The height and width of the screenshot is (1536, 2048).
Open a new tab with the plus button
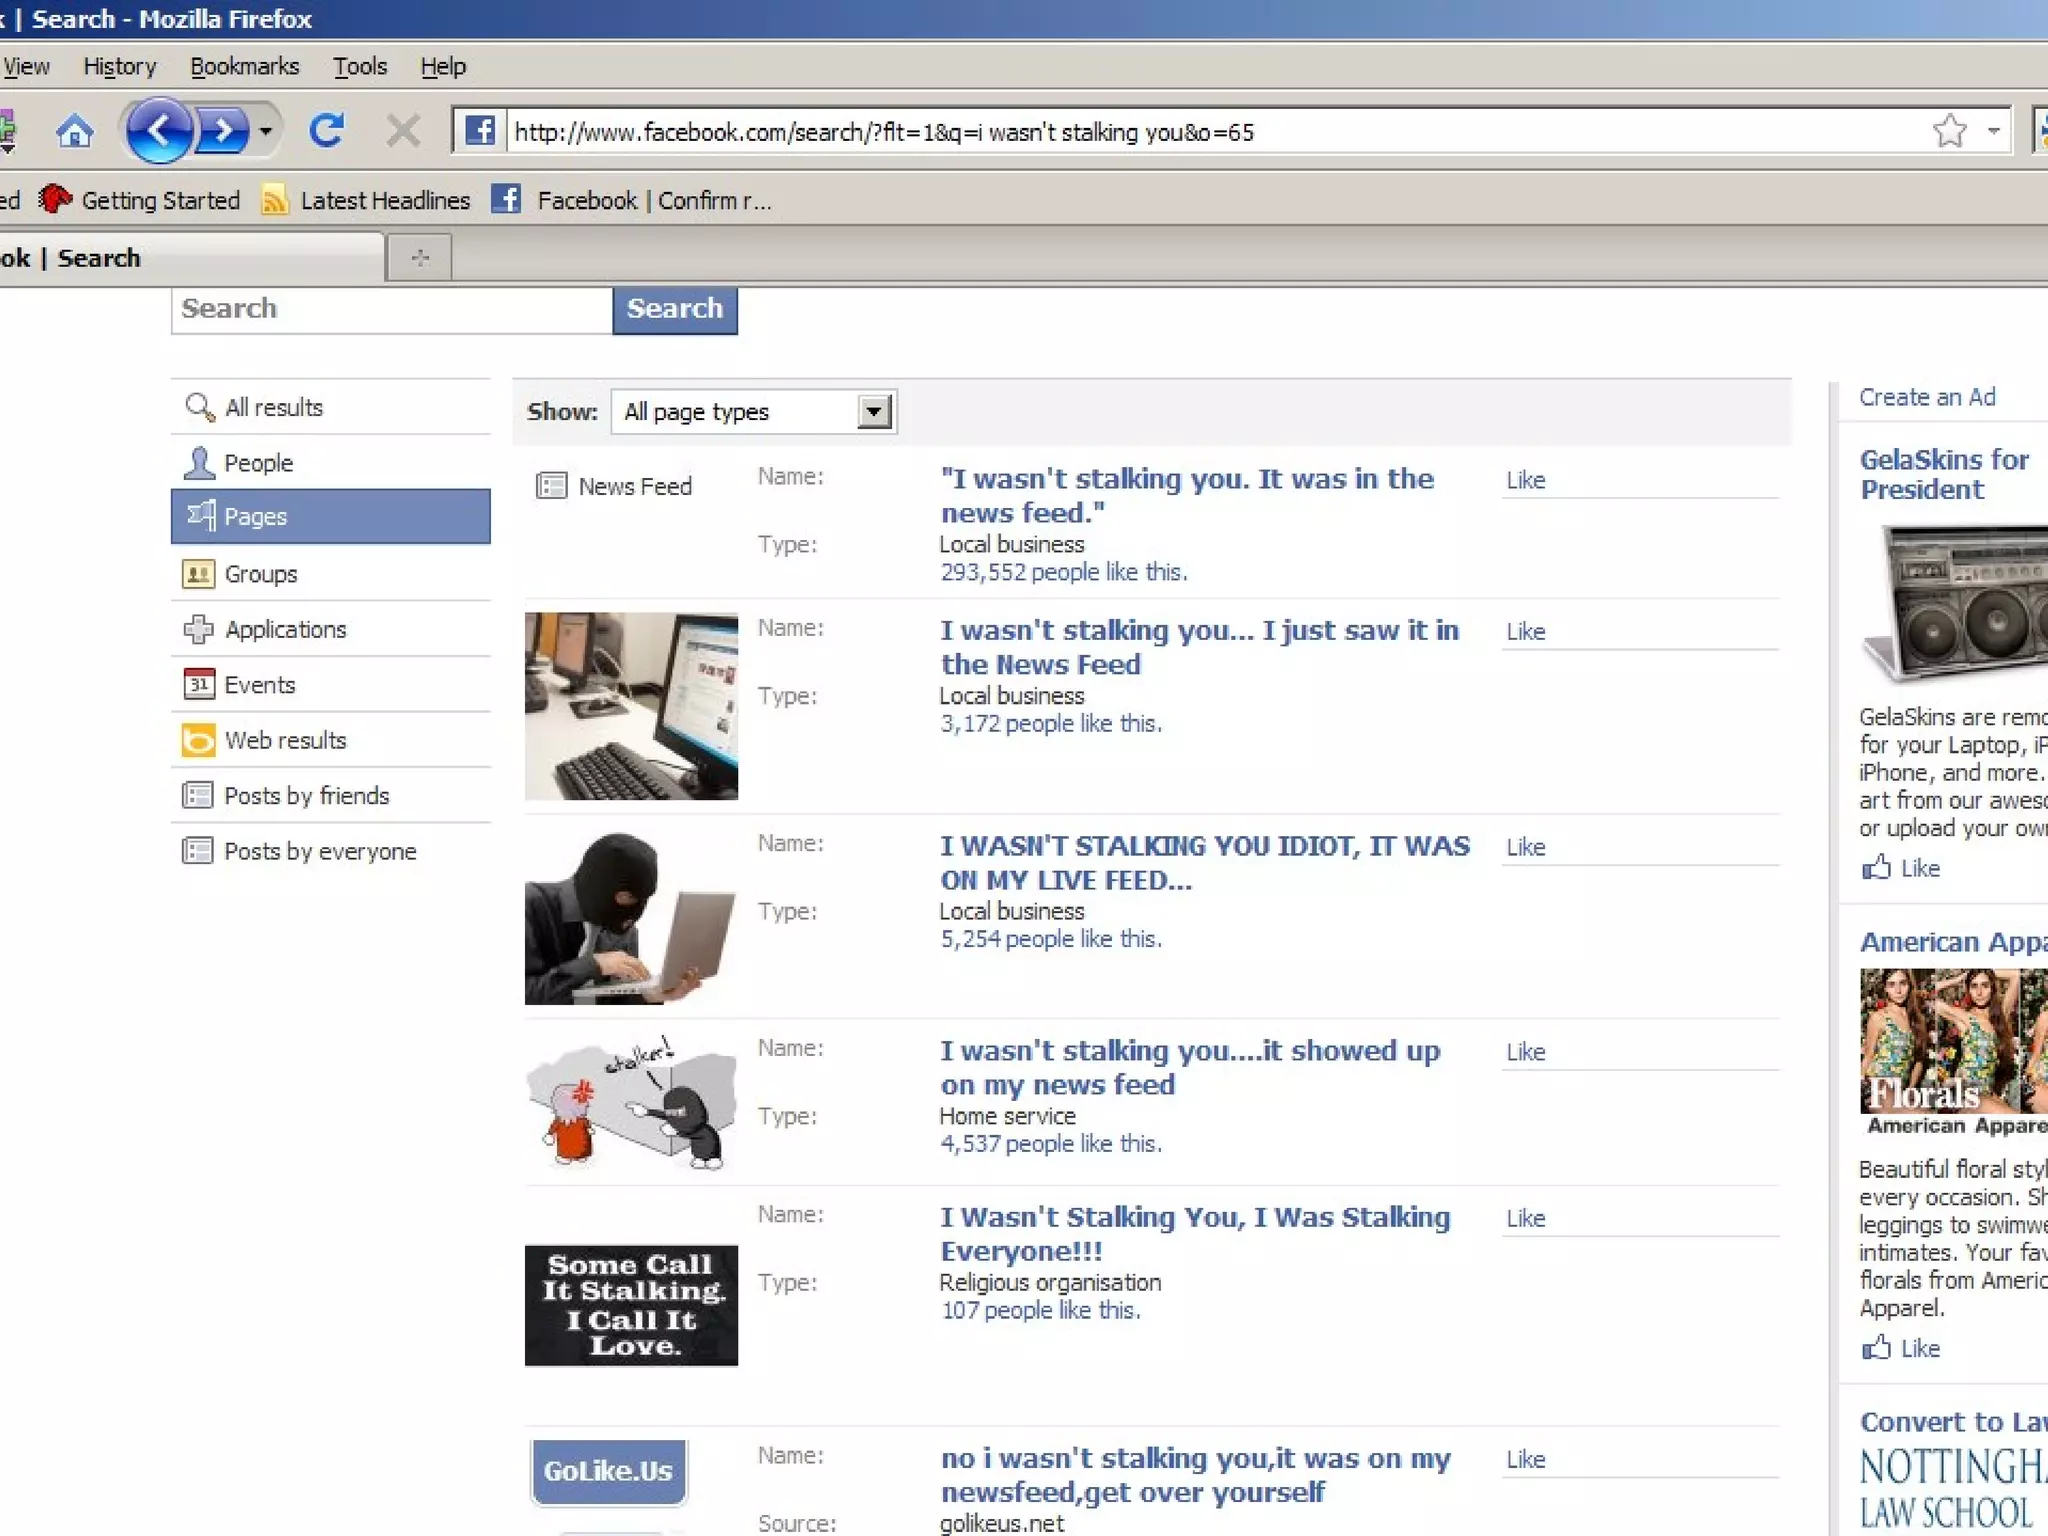coord(420,258)
